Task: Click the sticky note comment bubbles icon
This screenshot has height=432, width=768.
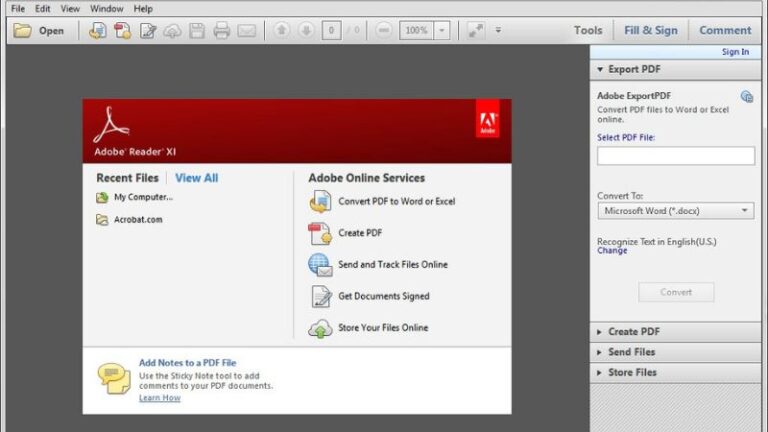Action: point(114,378)
